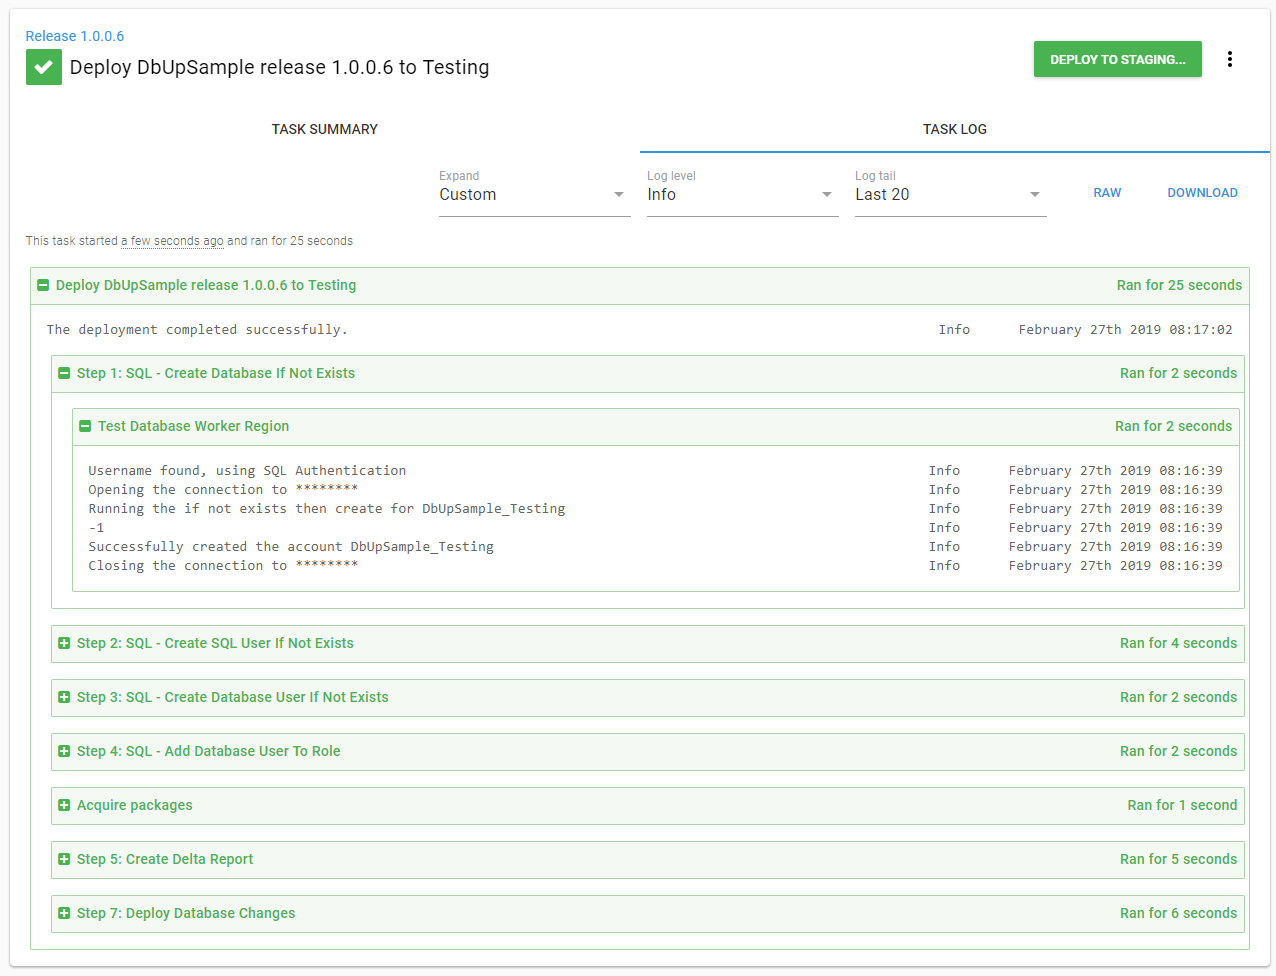Download the task log
1276x976 pixels.
tap(1202, 193)
